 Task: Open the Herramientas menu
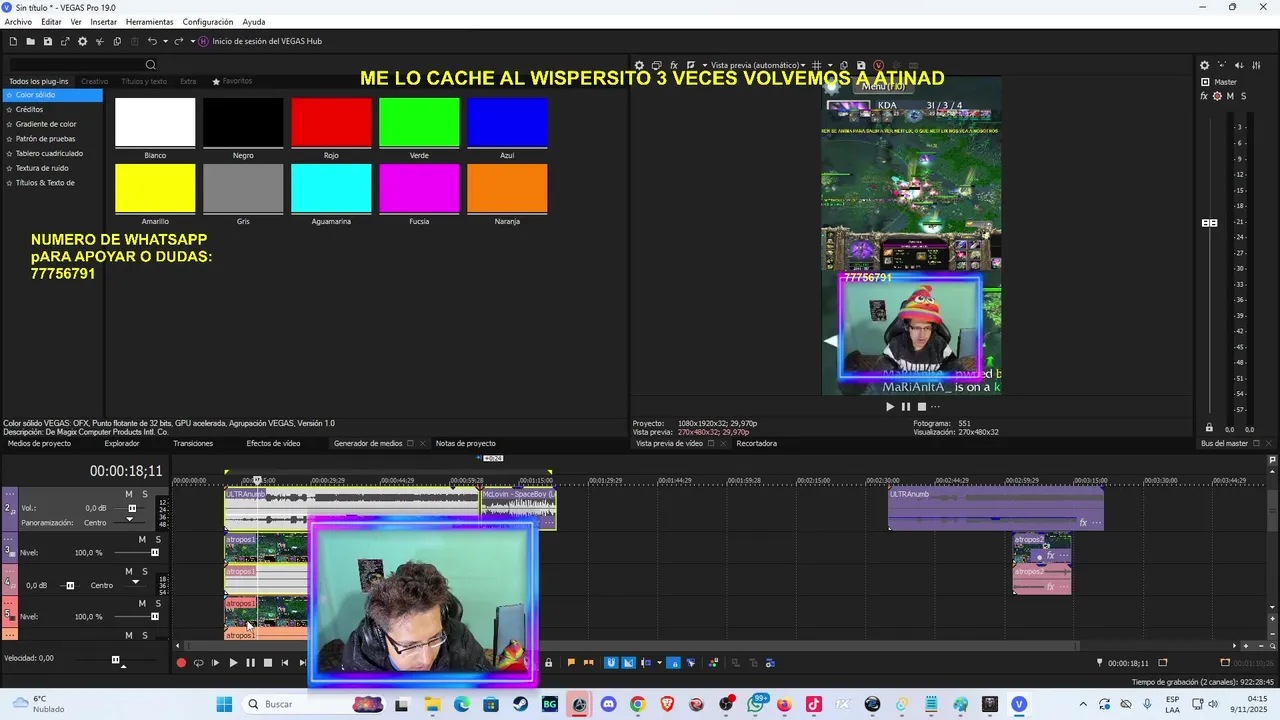coord(149,22)
